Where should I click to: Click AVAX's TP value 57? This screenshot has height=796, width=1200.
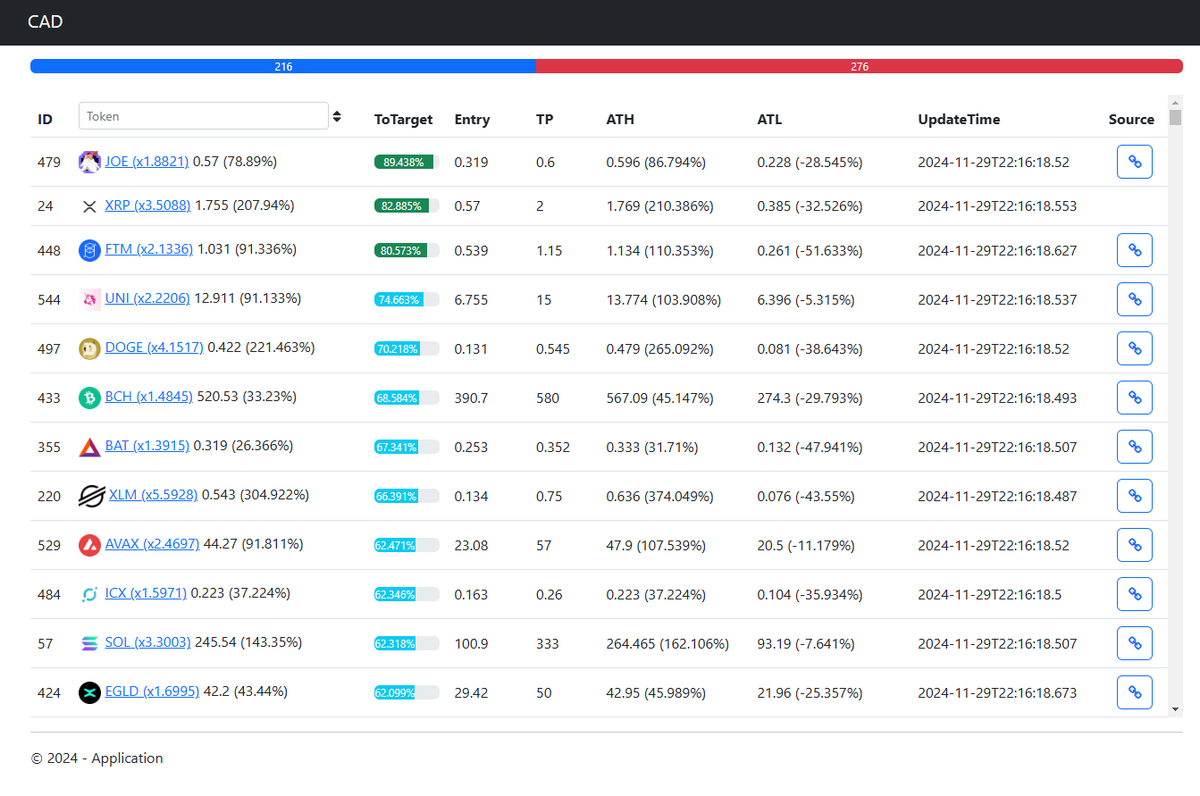[544, 546]
